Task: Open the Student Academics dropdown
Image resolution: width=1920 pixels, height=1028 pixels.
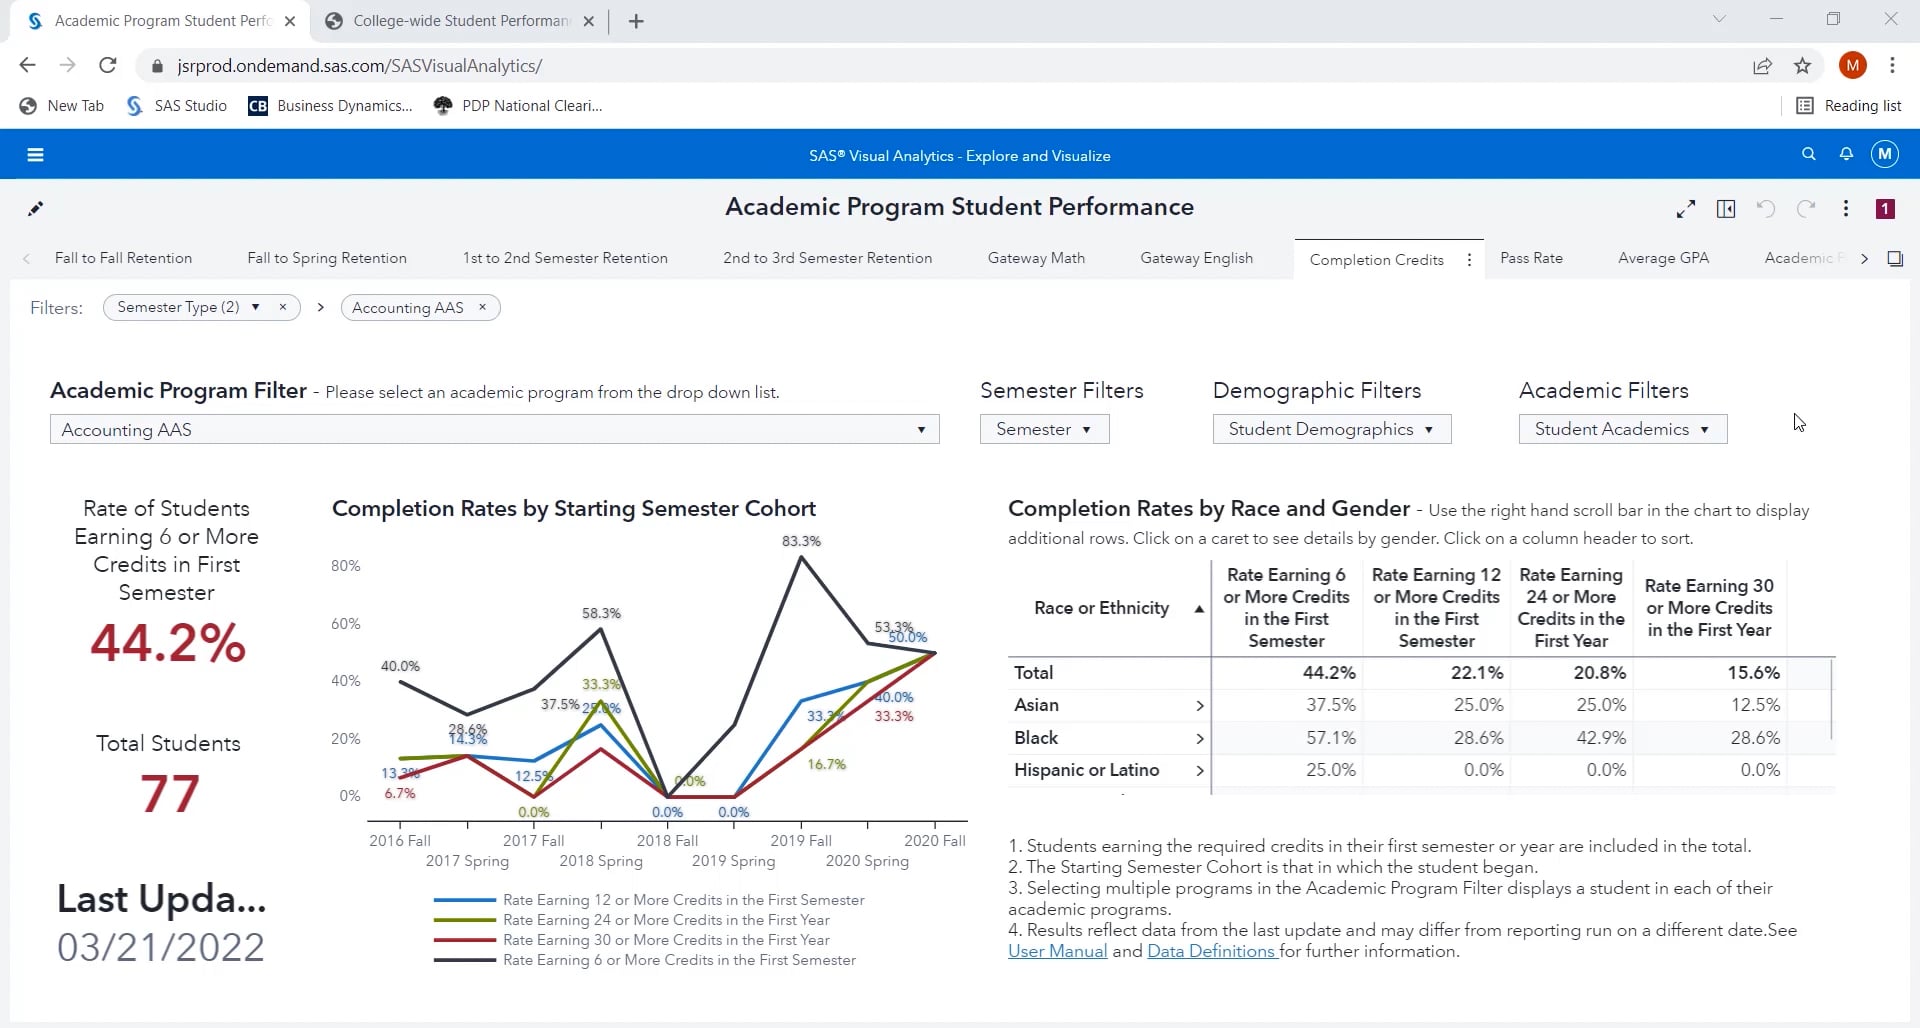Action: [x=1622, y=429]
